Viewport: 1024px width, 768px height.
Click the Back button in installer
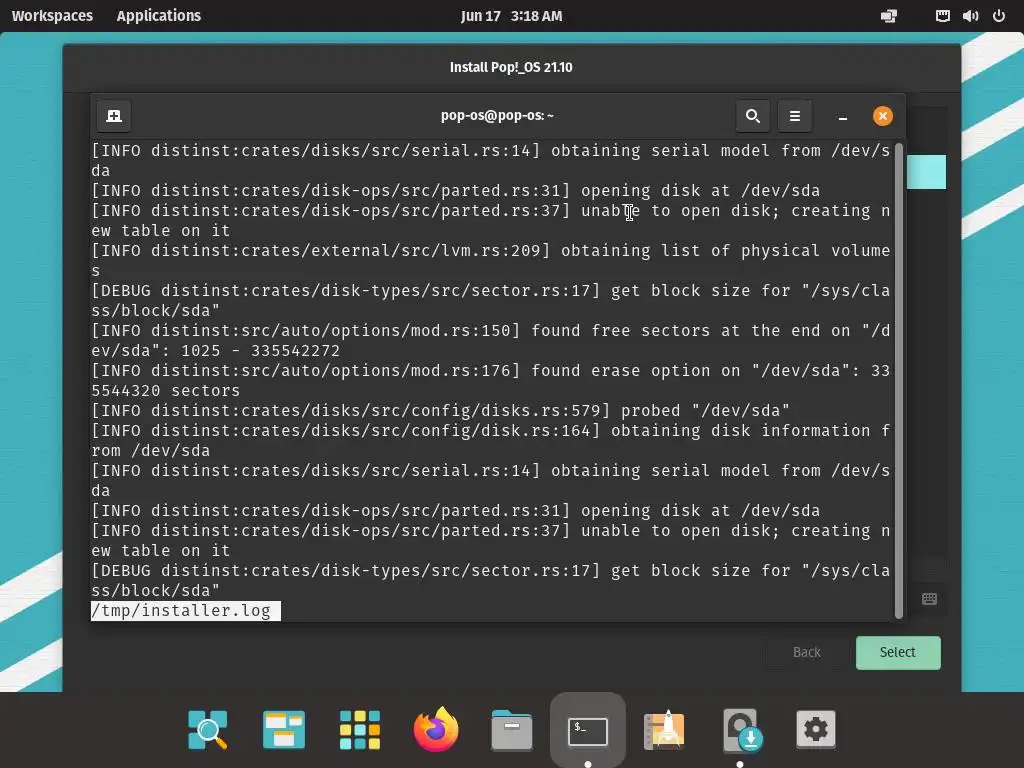(807, 652)
